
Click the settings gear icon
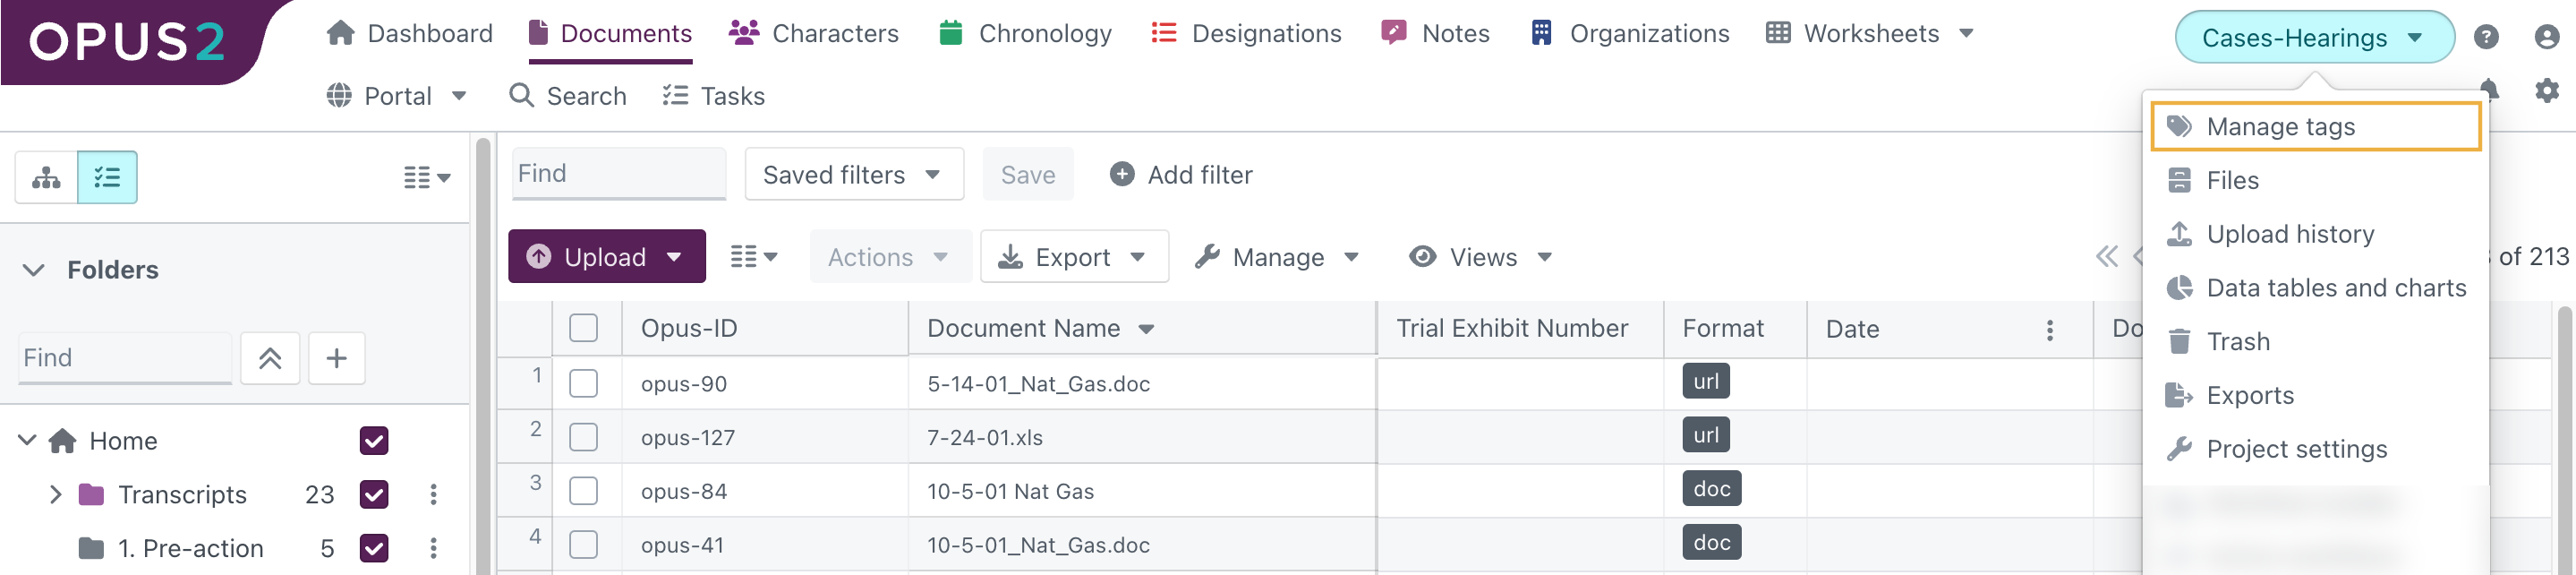point(2546,91)
